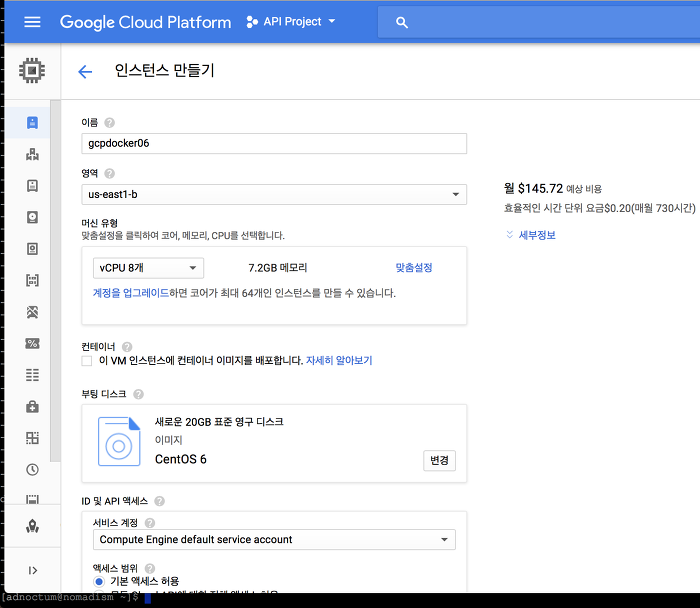Open the vCPU 8개 machine type dropdown
The width and height of the screenshot is (700, 608).
(x=148, y=268)
